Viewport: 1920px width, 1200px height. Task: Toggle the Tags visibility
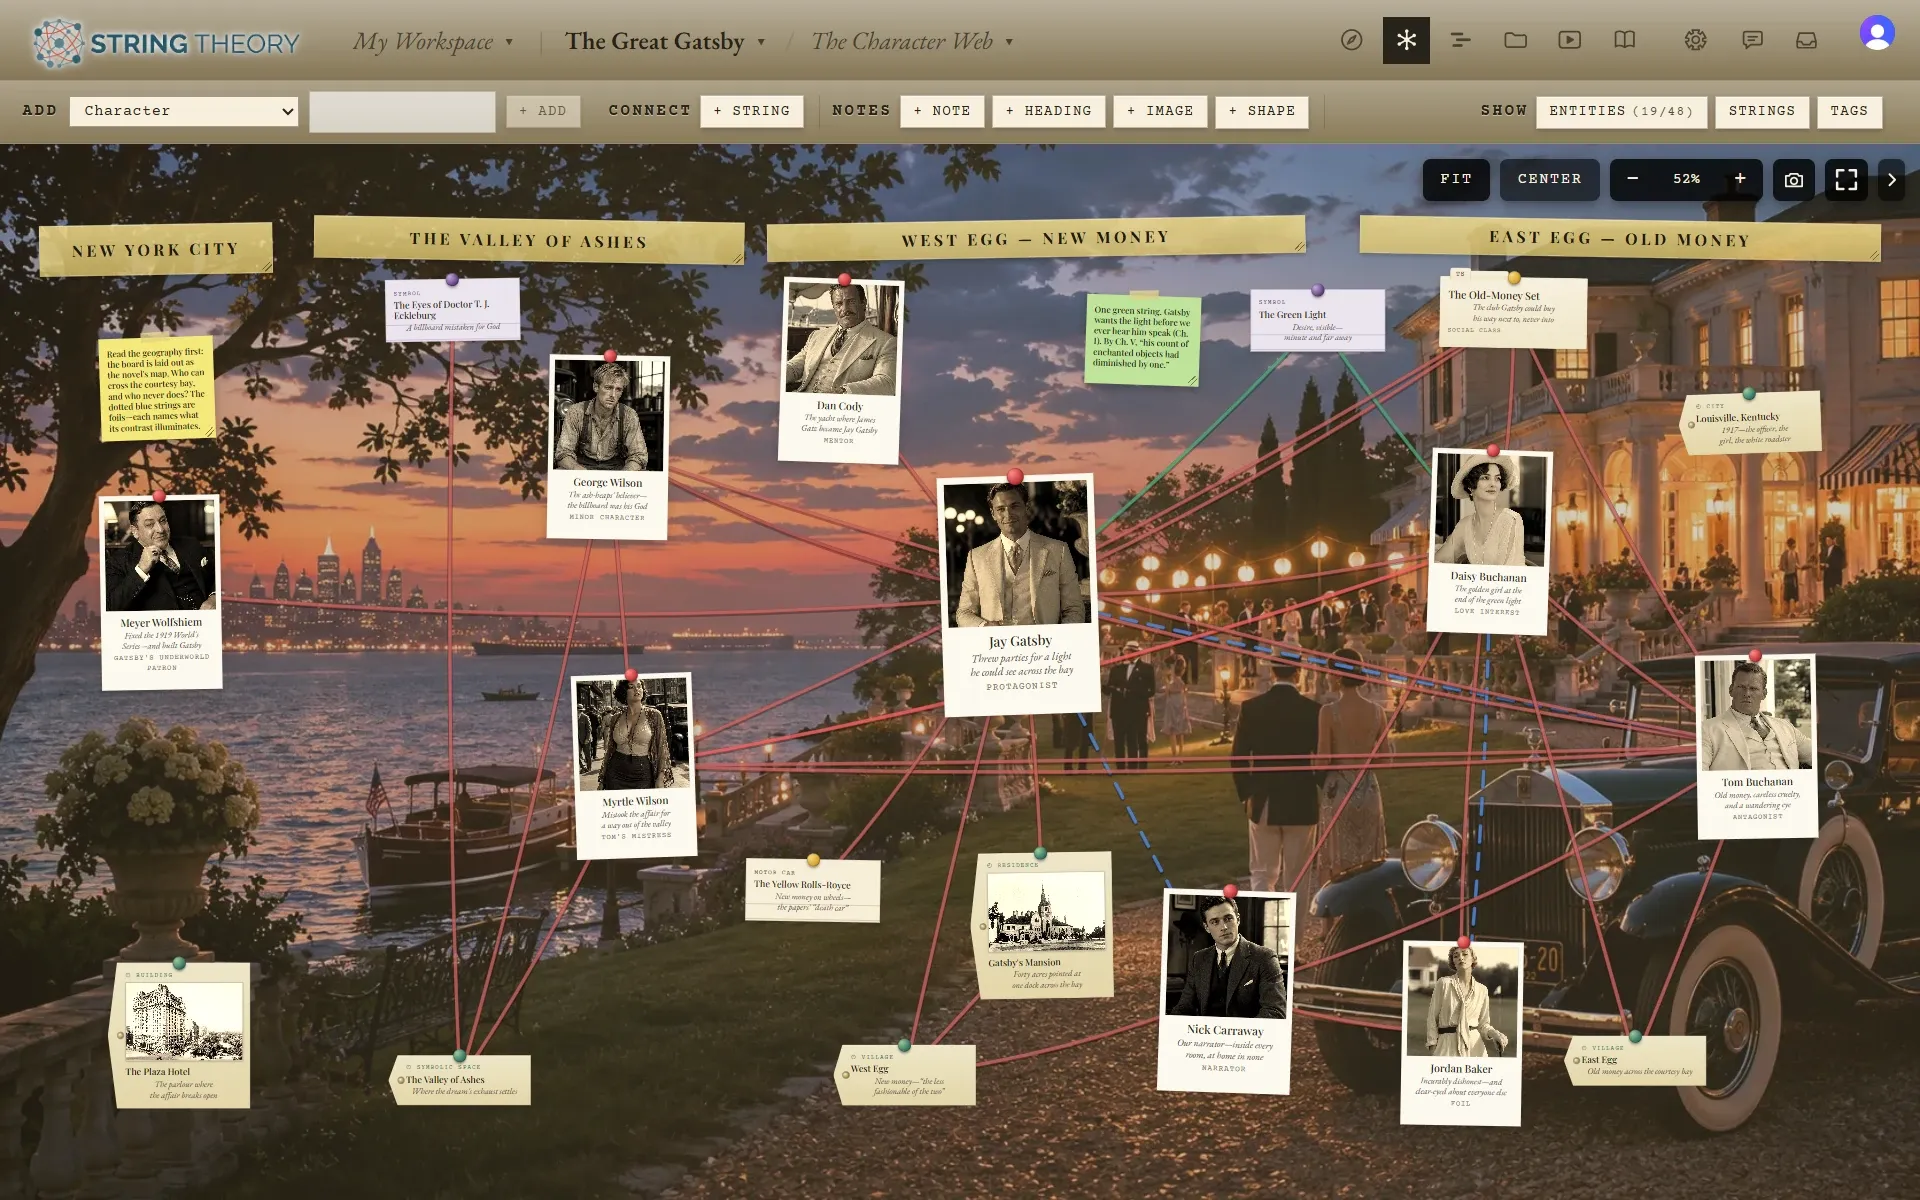pyautogui.click(x=1849, y=111)
